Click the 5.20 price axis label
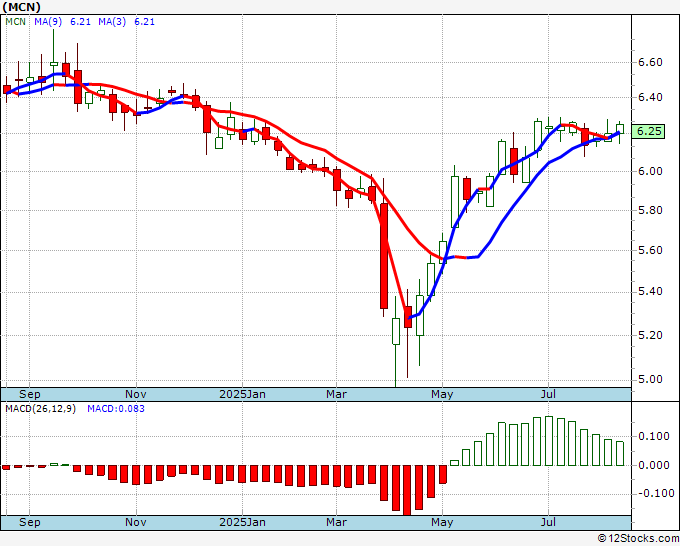 click(650, 335)
